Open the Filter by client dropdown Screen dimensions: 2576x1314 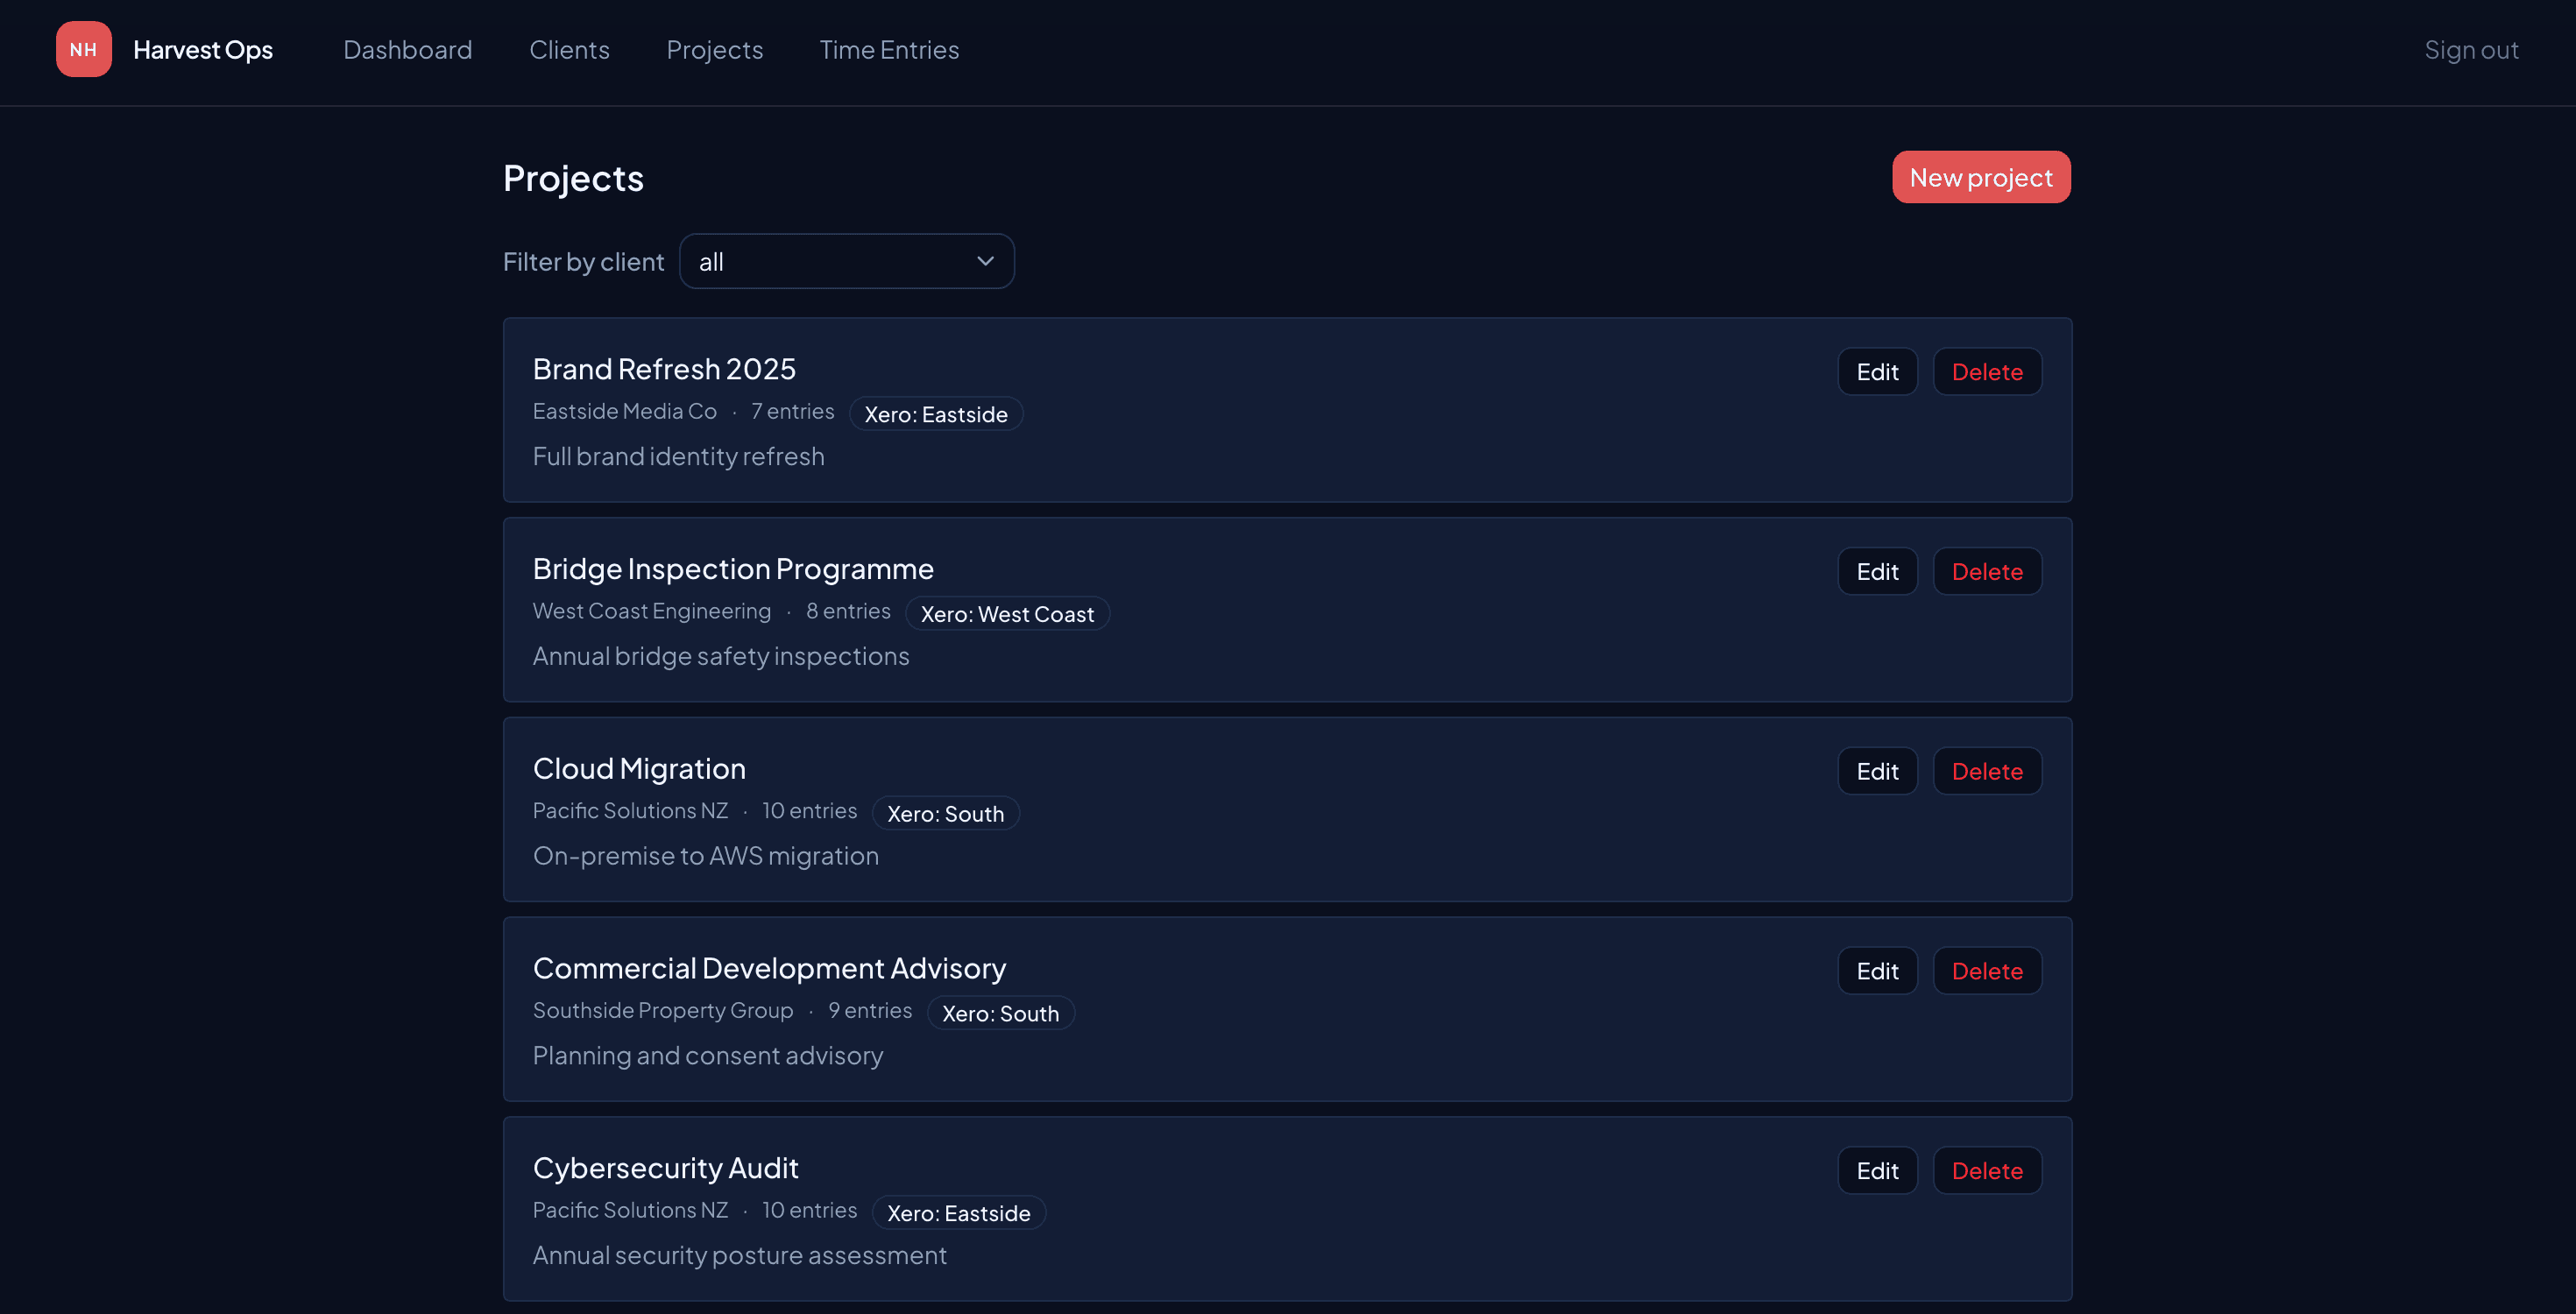pos(846,261)
